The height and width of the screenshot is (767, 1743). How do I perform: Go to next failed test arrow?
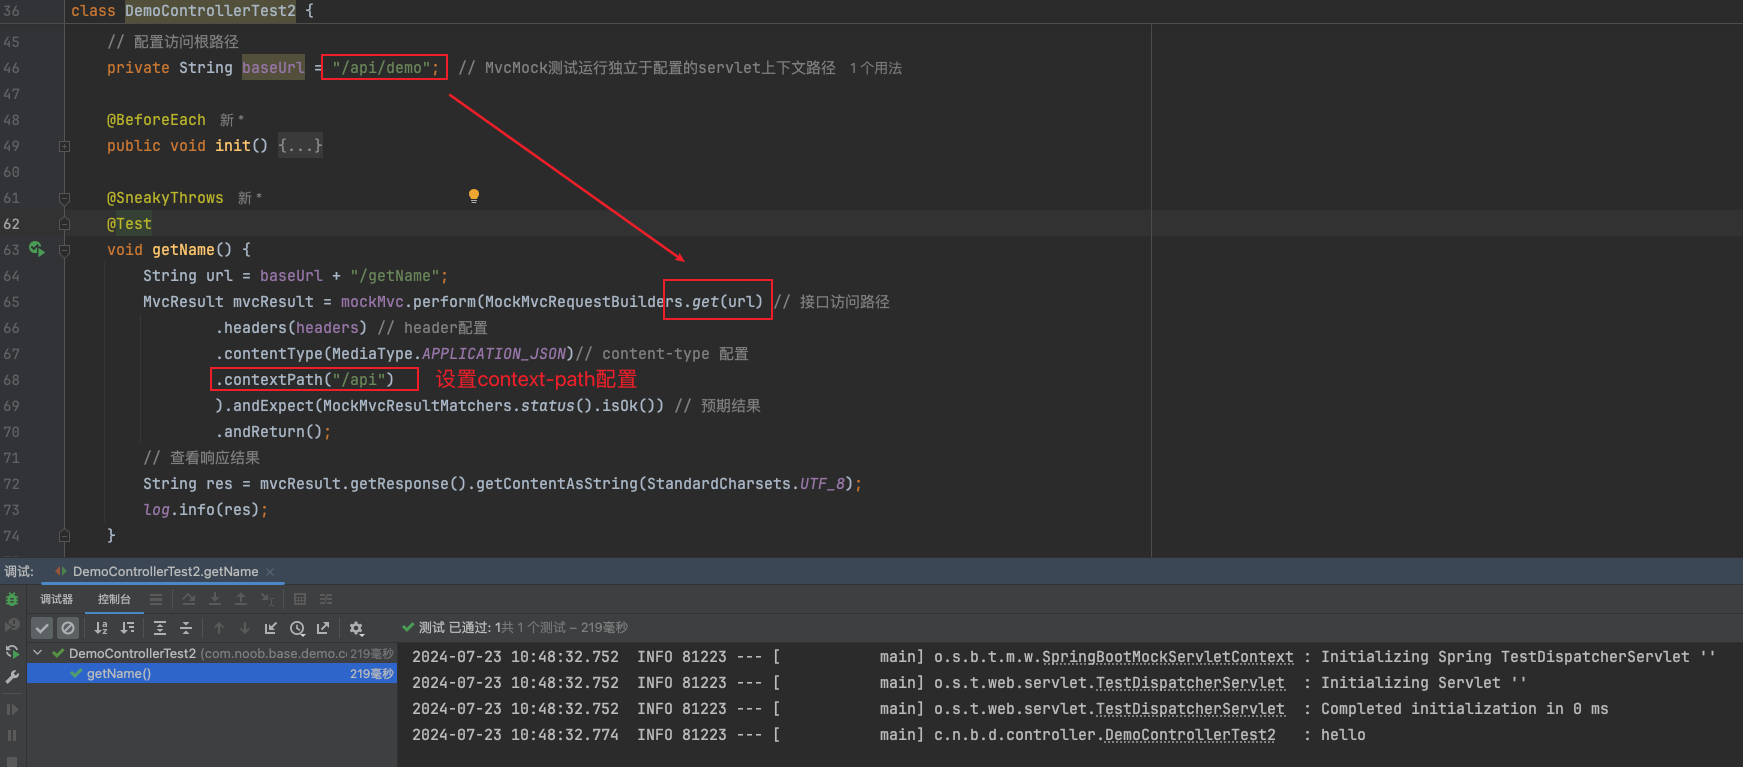[245, 628]
